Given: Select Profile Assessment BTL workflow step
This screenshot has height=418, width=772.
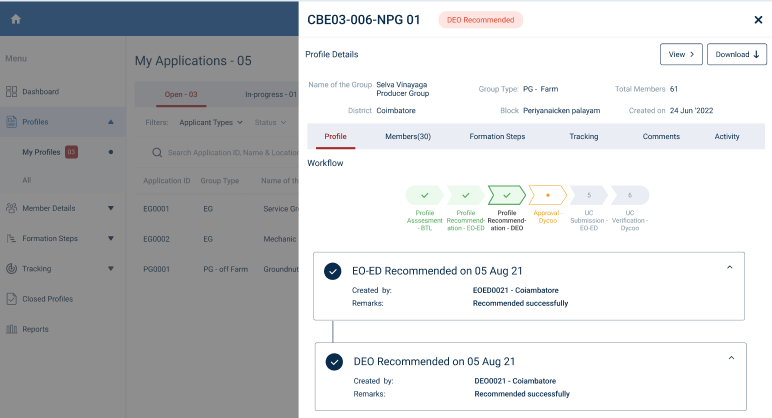Looking at the screenshot, I should (x=425, y=195).
